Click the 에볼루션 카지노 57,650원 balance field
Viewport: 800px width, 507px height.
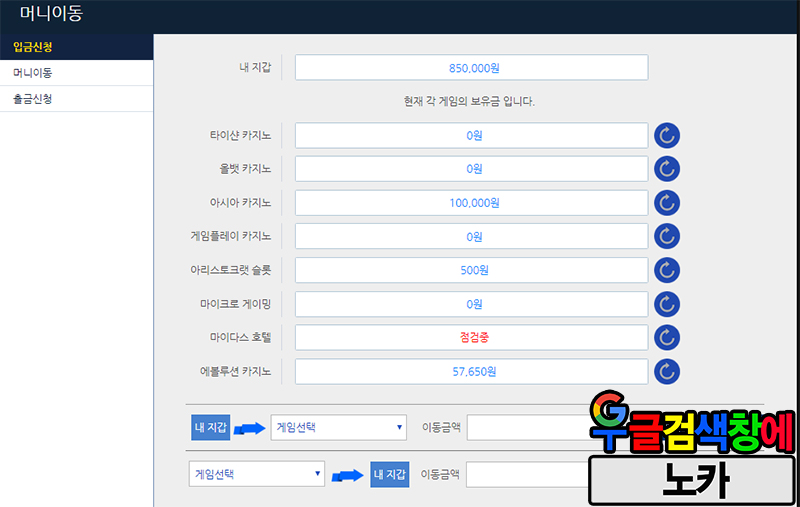pos(472,372)
